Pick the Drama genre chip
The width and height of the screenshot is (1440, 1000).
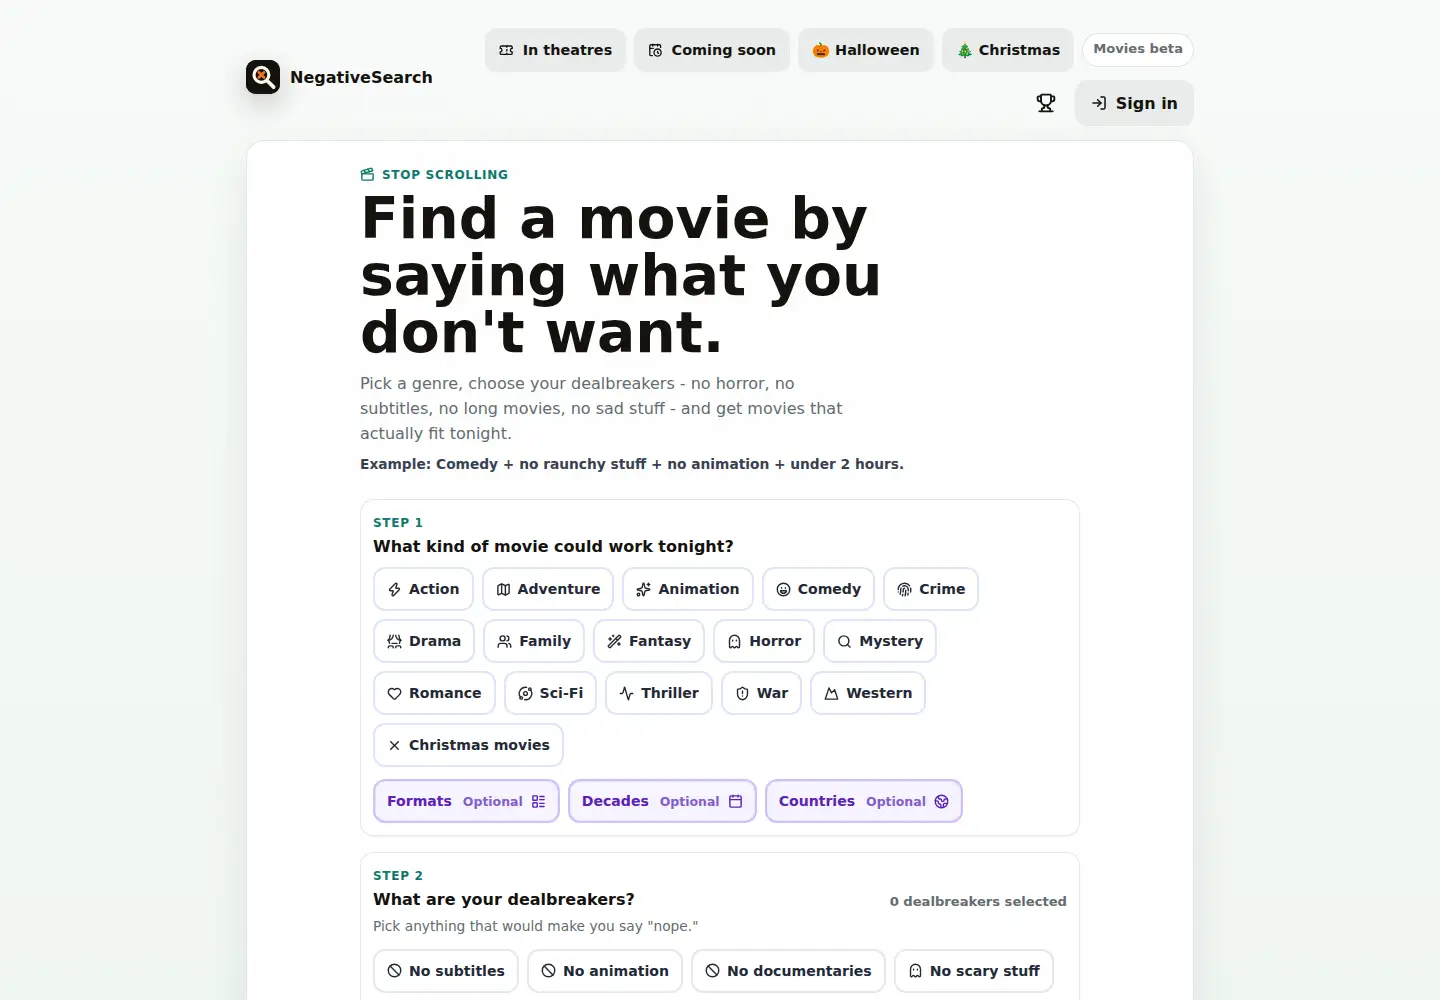(x=424, y=641)
